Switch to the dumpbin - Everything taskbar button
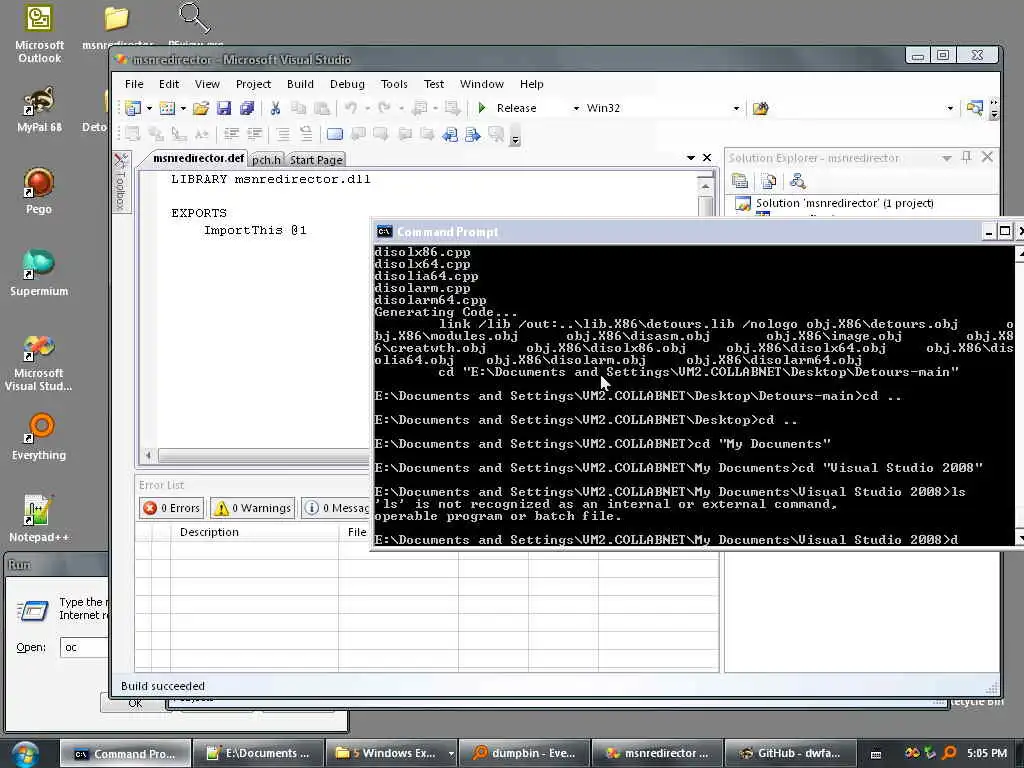 [524, 753]
